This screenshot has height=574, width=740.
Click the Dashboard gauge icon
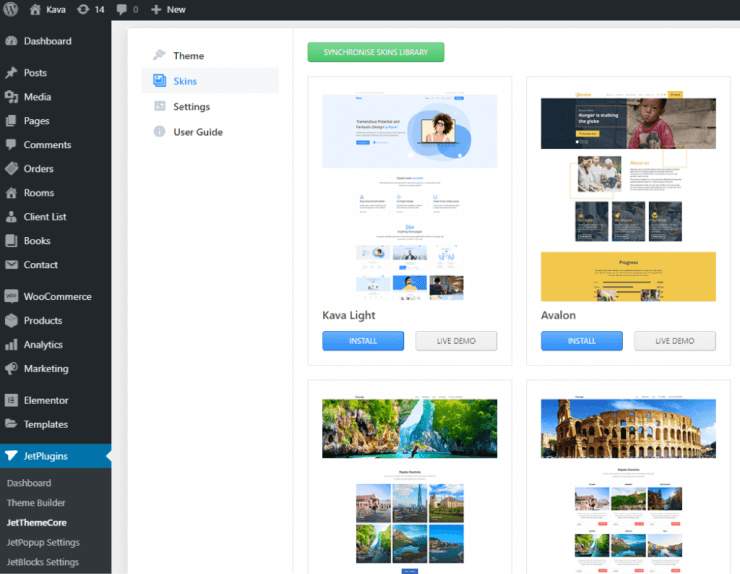click(x=11, y=41)
